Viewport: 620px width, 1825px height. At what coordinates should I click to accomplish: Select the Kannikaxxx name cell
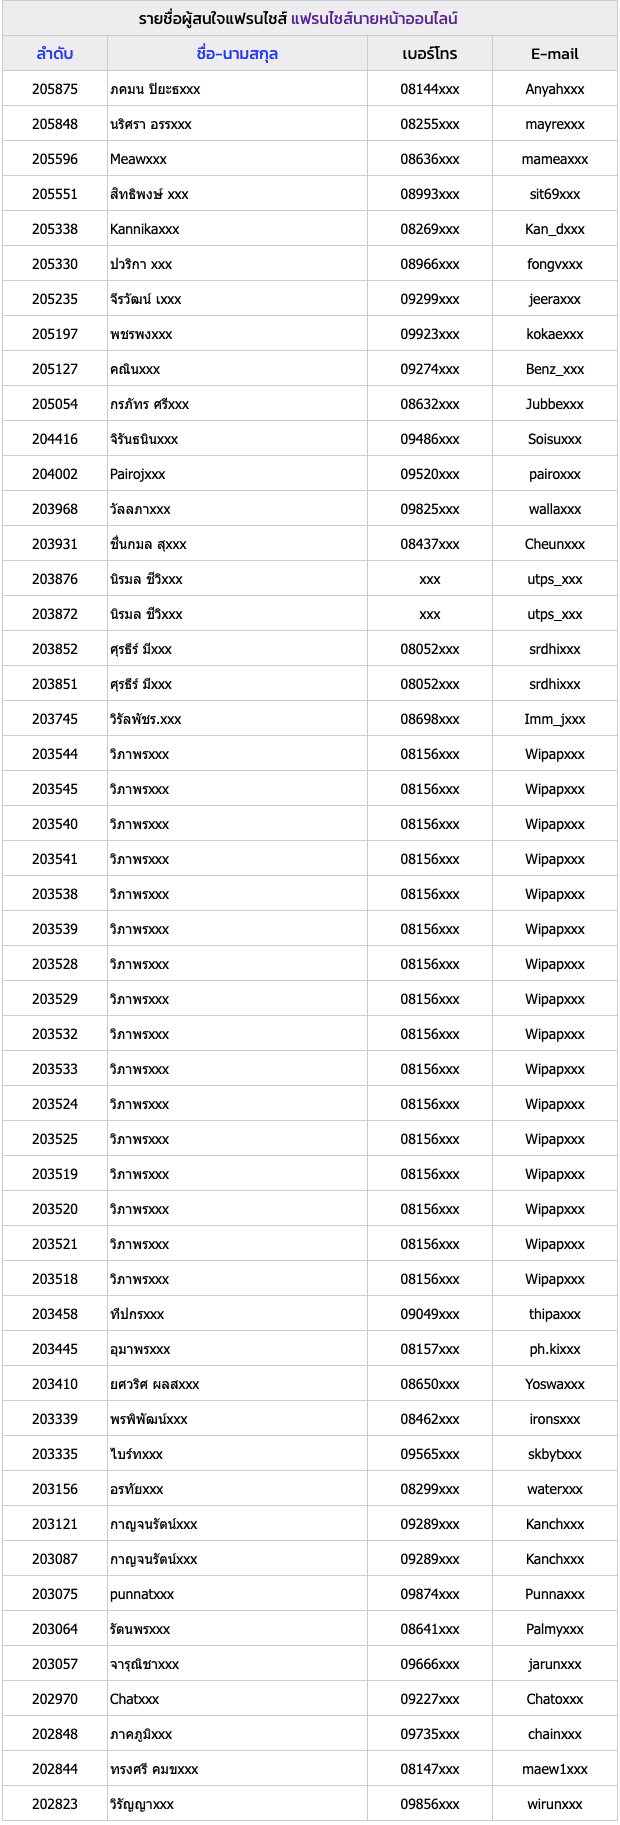[x=145, y=229]
